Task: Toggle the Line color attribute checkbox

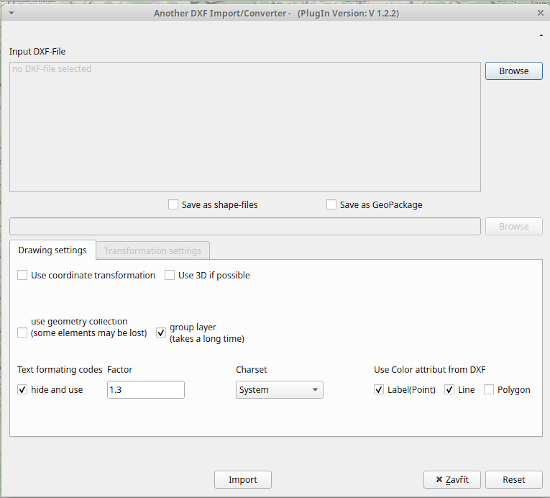Action: (x=449, y=389)
